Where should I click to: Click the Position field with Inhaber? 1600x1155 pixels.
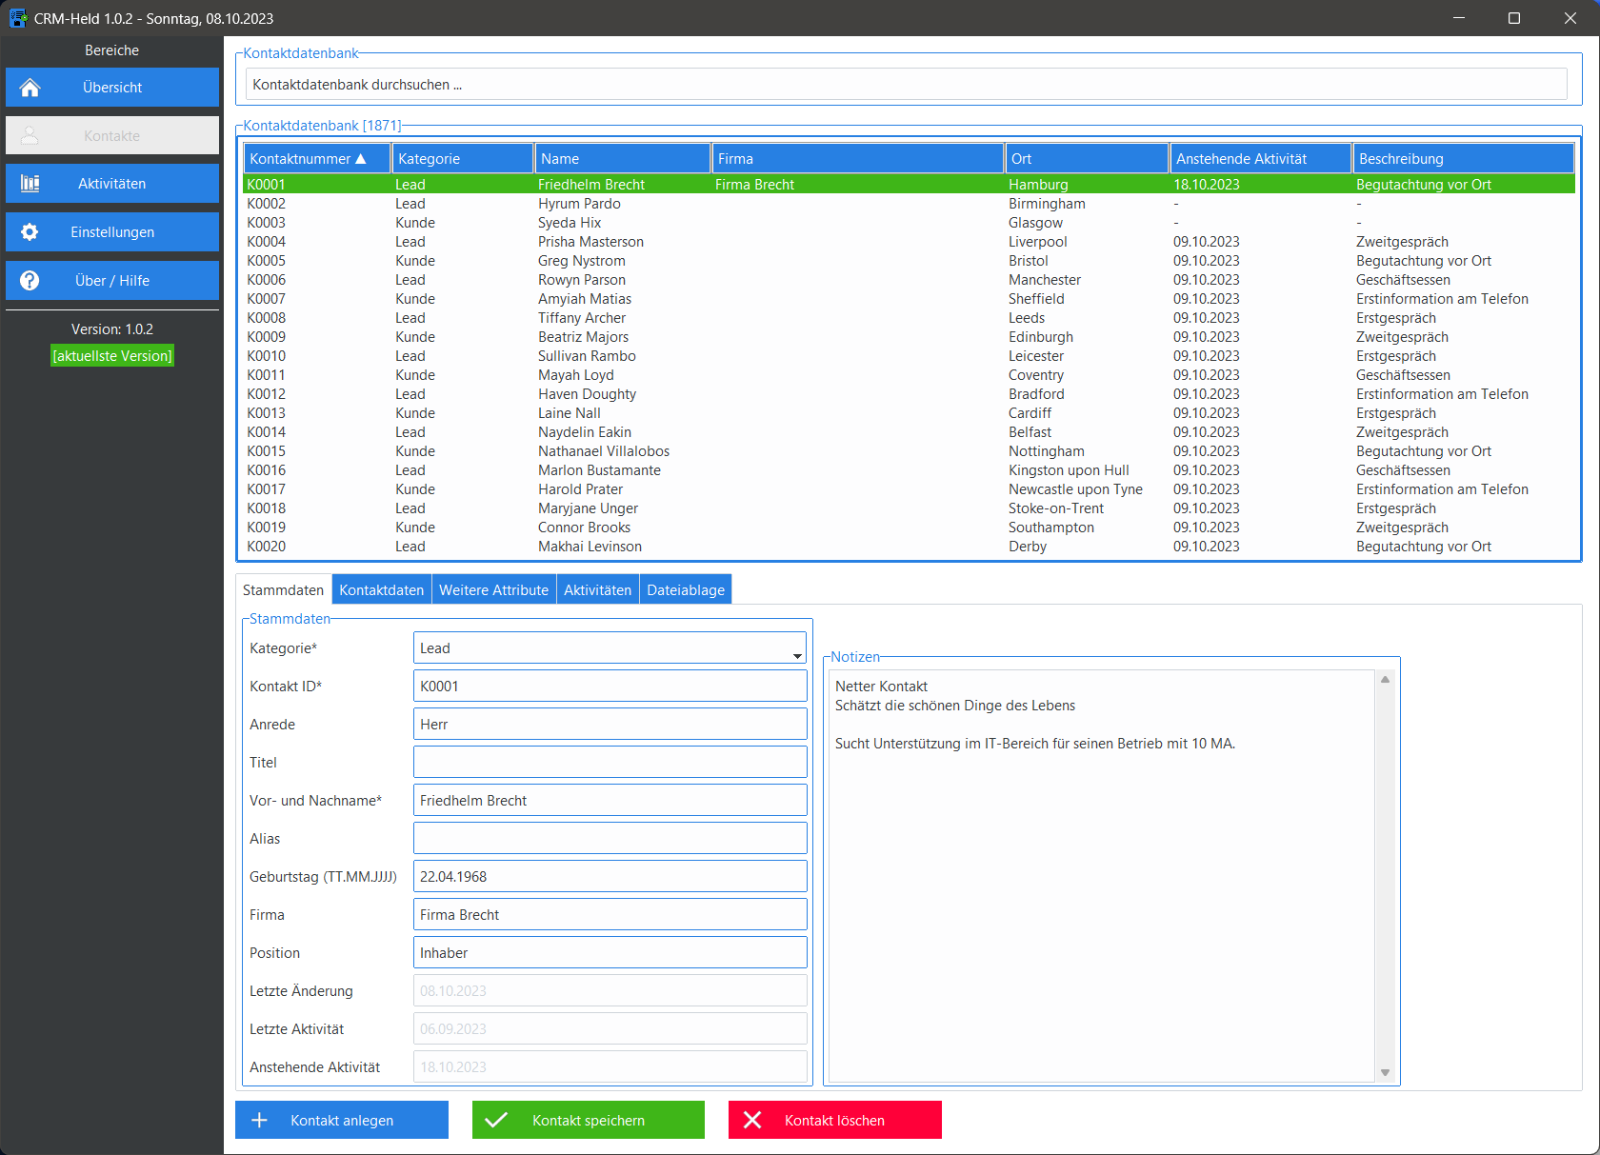coord(610,952)
